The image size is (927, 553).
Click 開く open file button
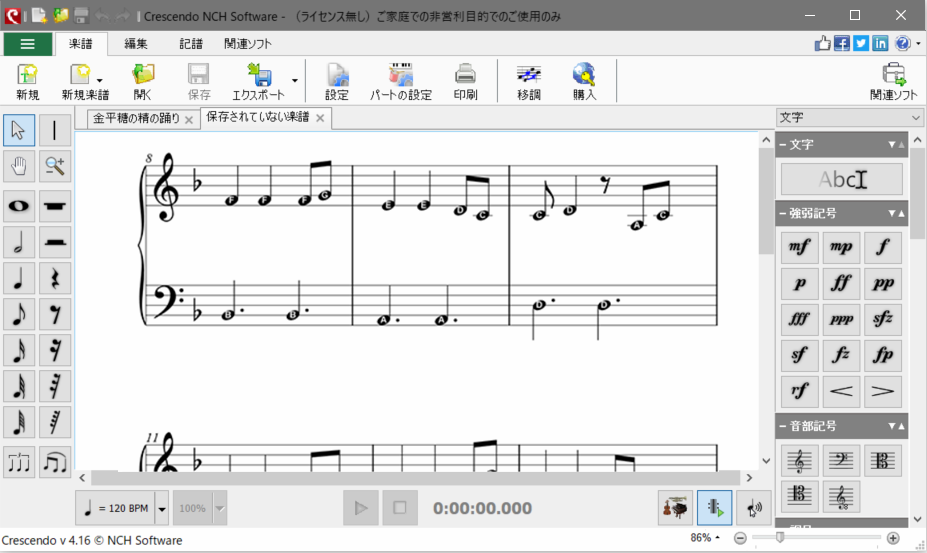[x=142, y=82]
